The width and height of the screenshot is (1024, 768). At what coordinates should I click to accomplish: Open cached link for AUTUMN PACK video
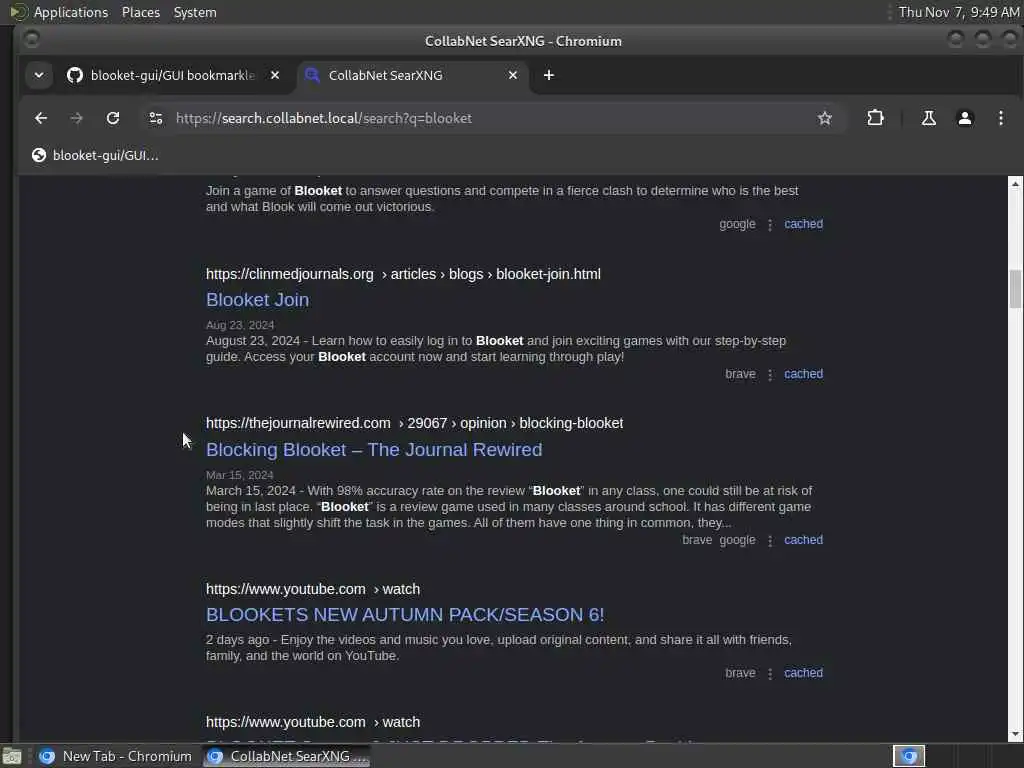point(803,673)
